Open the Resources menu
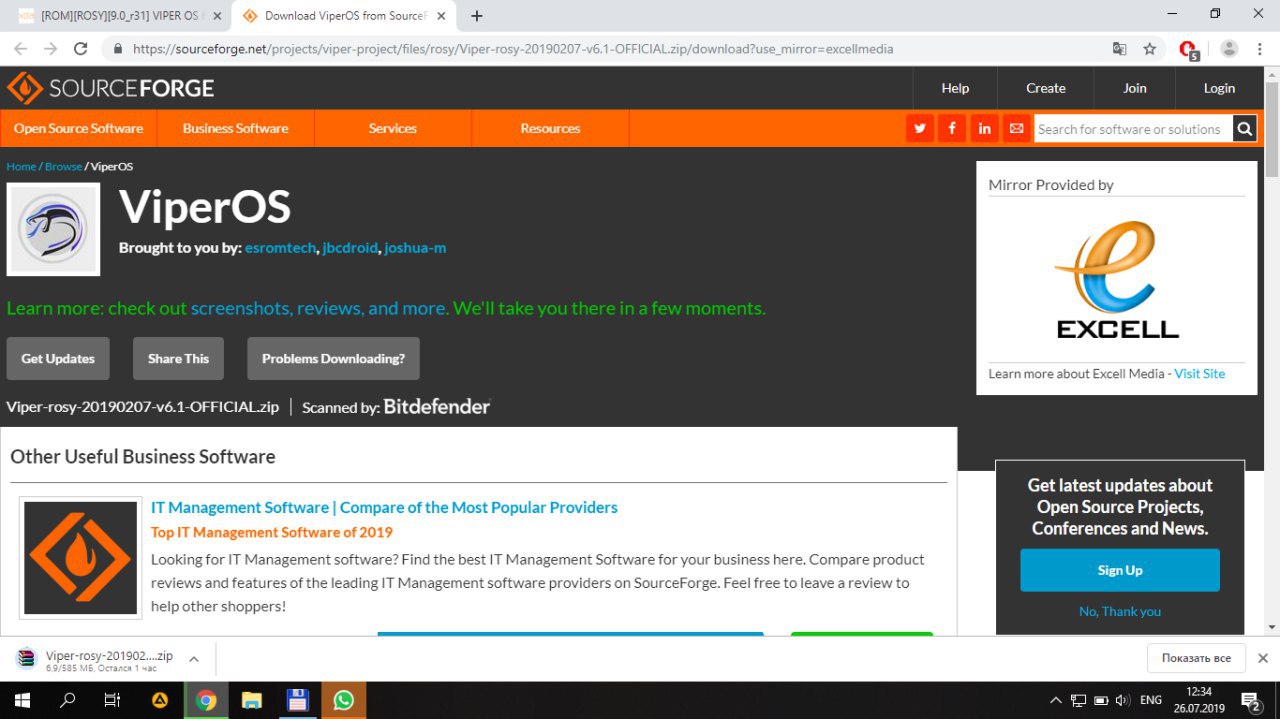The image size is (1280, 719). (x=550, y=128)
